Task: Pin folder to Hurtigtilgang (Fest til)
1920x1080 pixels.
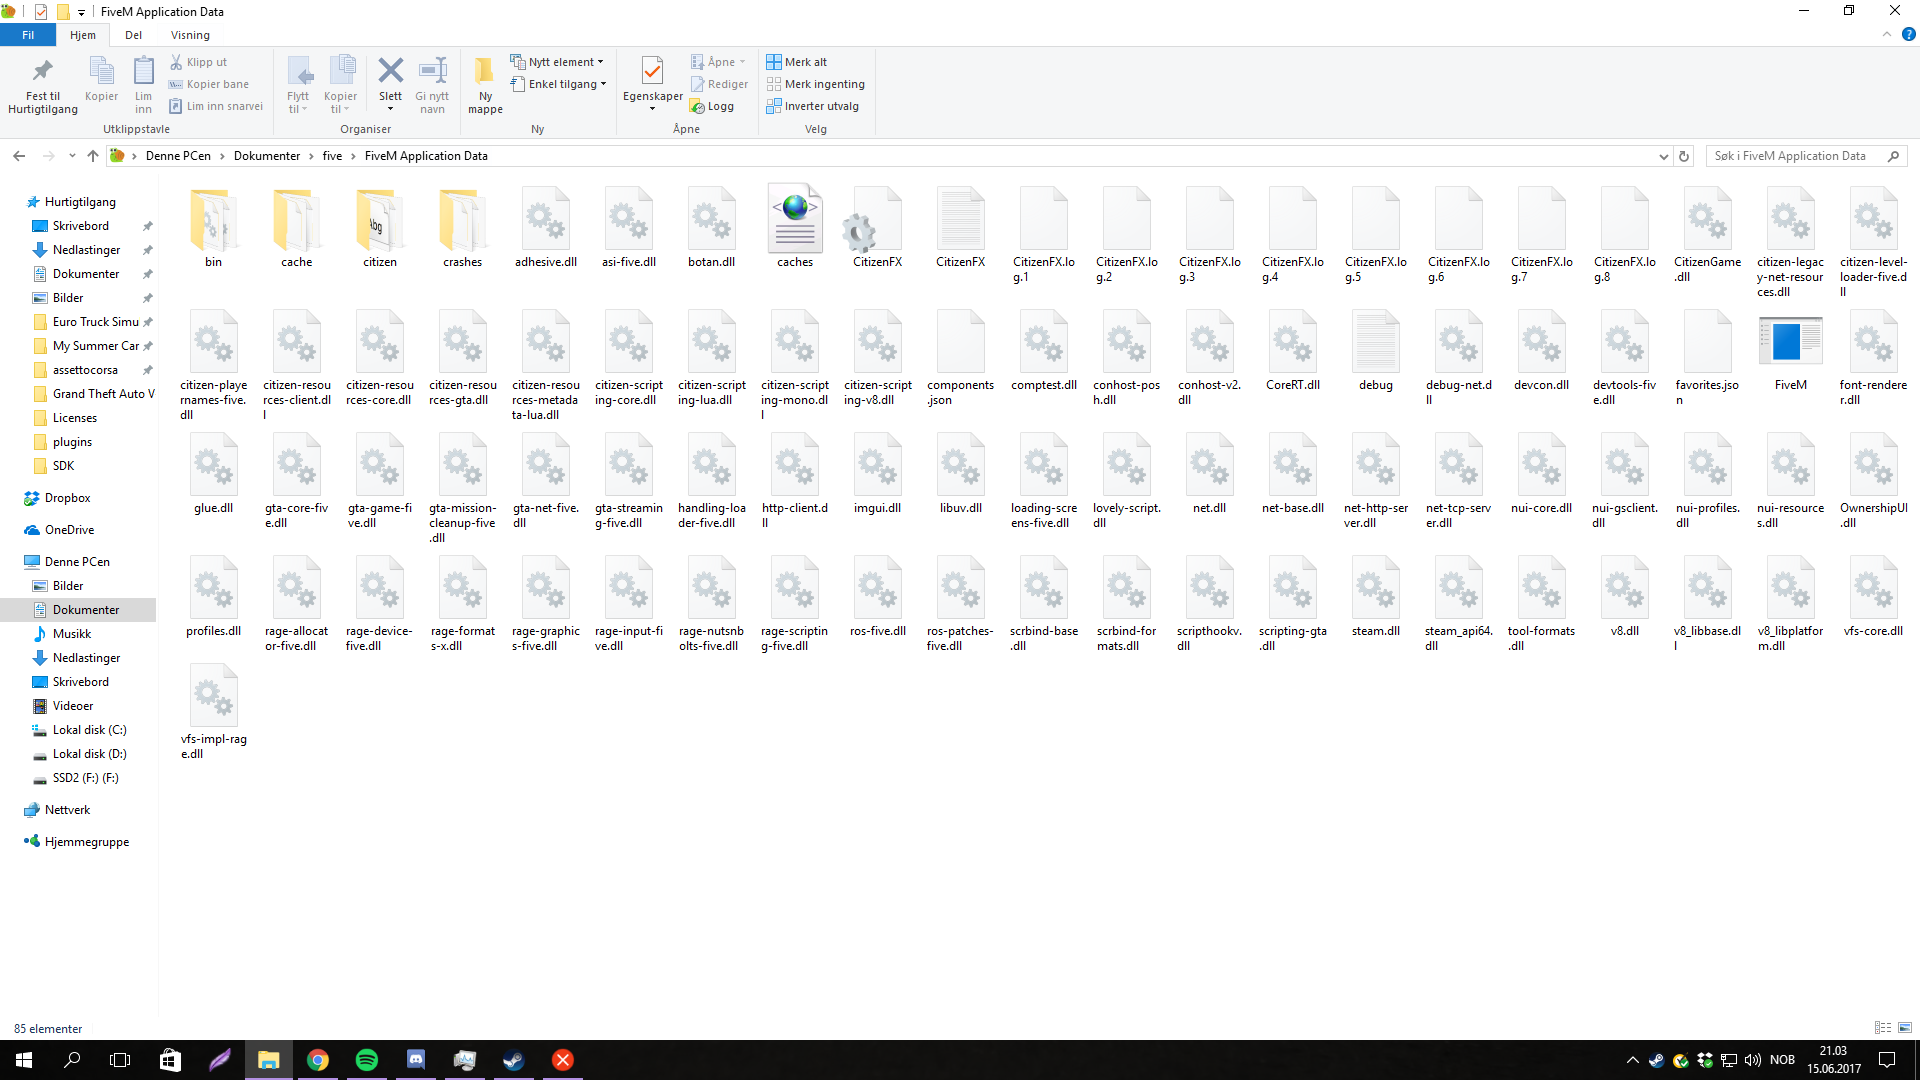Action: (x=42, y=85)
